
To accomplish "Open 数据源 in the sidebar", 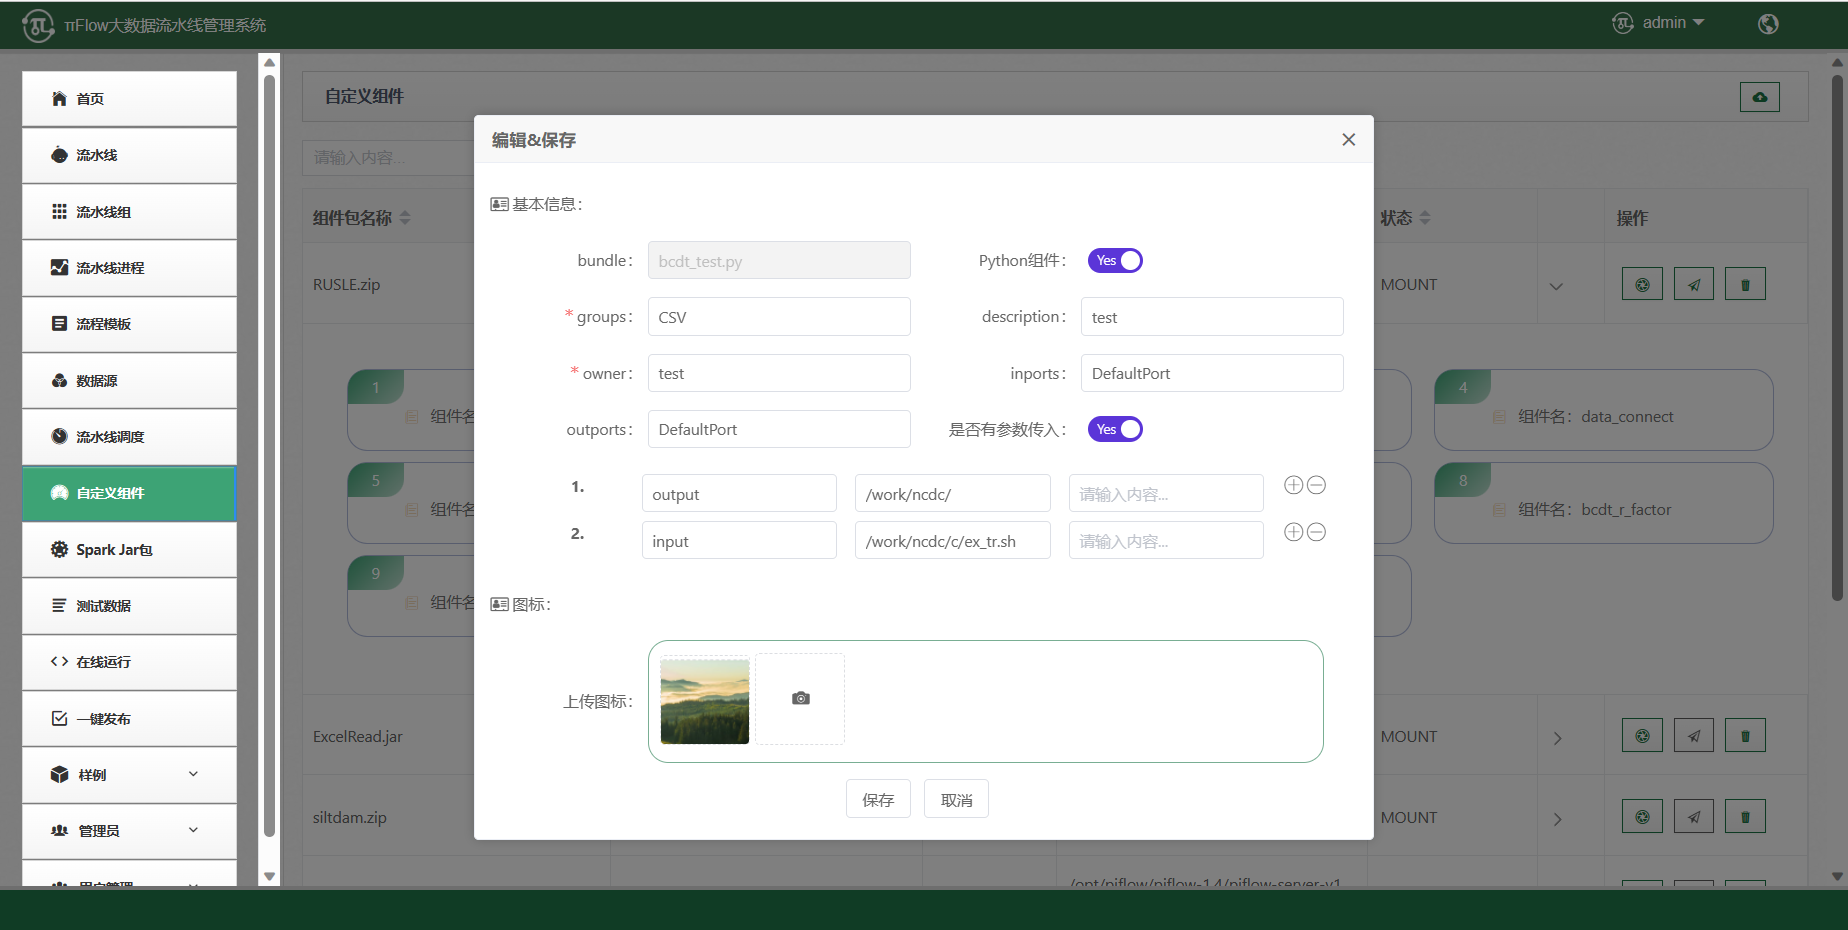I will pyautogui.click(x=129, y=381).
